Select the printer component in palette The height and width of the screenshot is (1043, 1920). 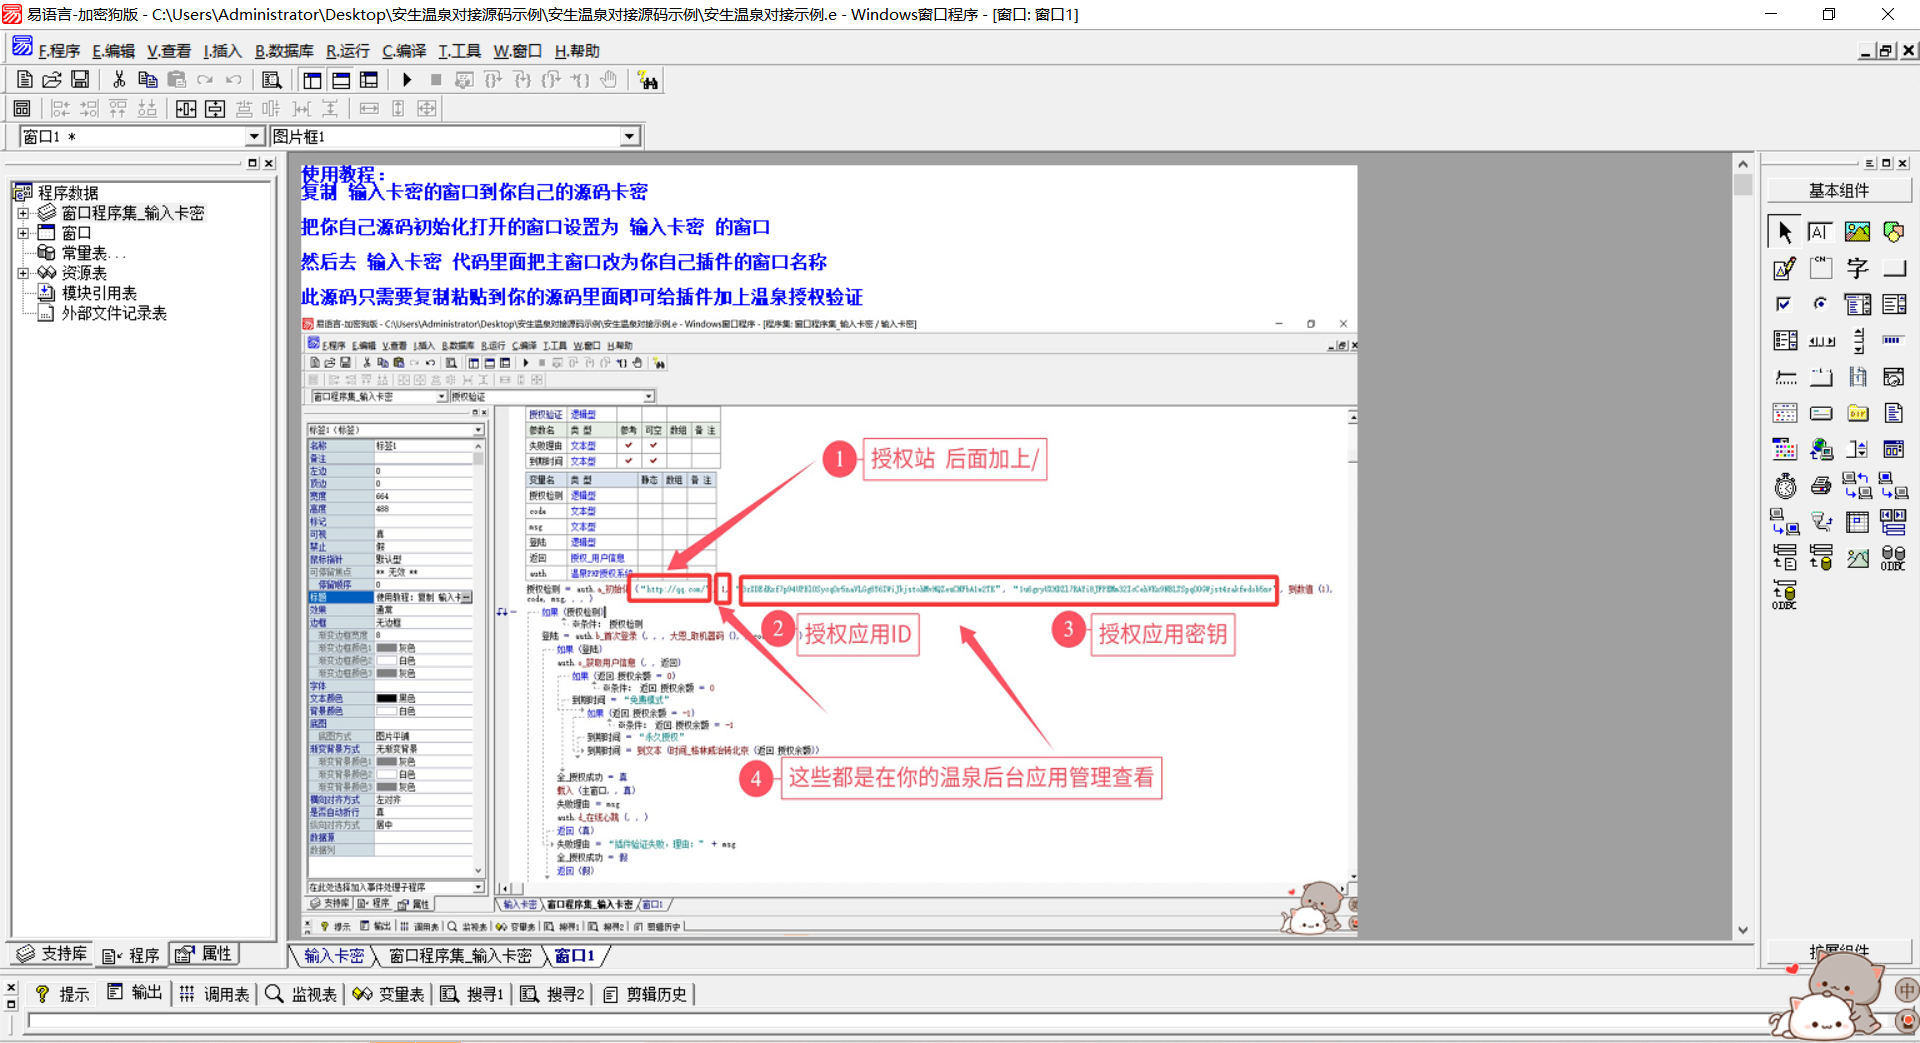click(x=1821, y=487)
